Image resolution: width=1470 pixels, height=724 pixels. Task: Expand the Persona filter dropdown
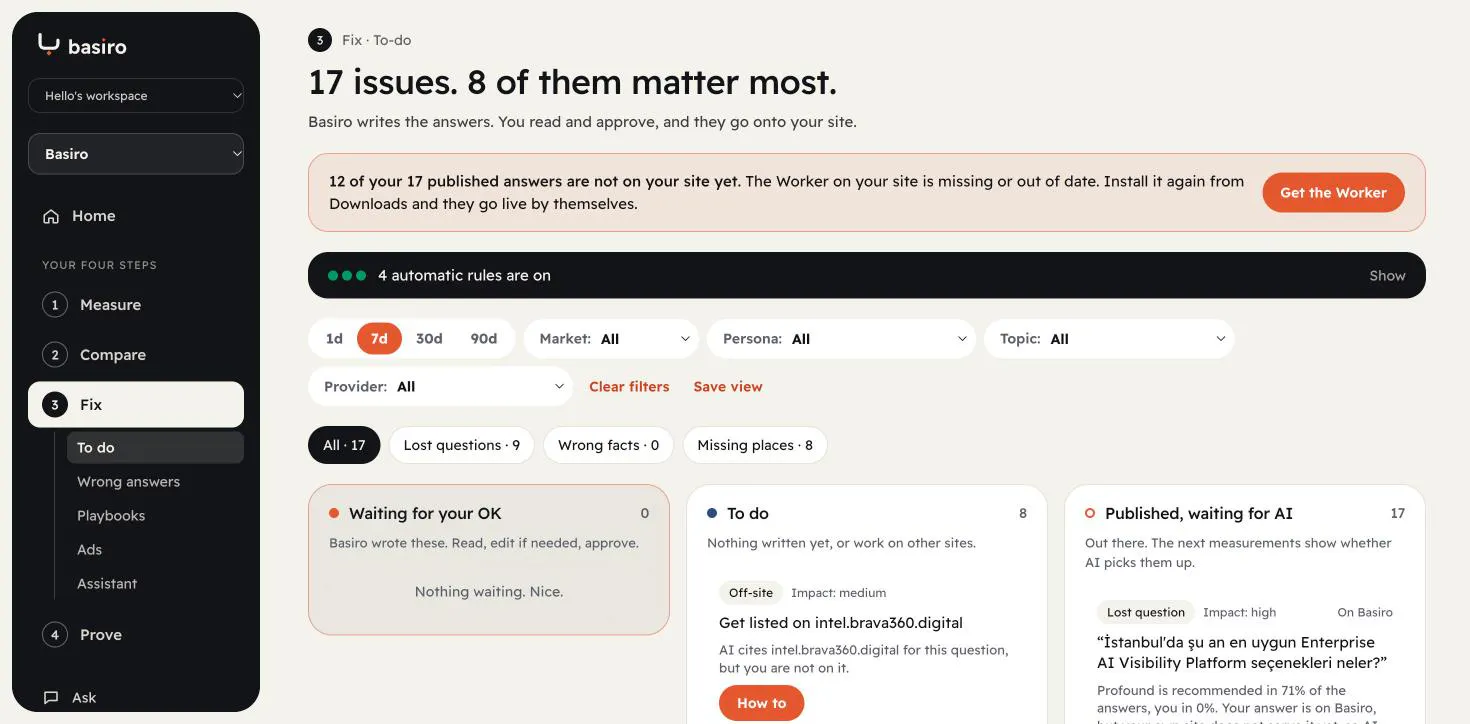[x=841, y=339]
